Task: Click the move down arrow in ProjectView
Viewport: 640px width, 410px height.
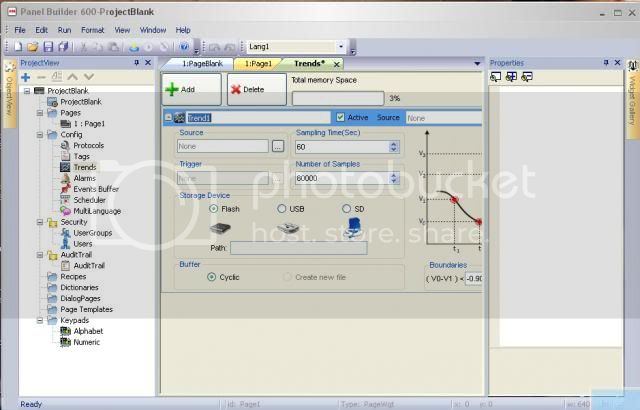Action: (x=89, y=77)
